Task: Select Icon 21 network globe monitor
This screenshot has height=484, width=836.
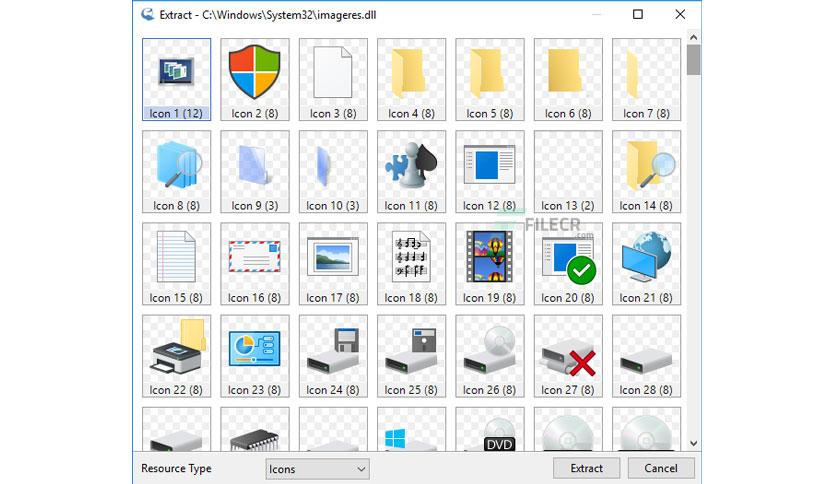Action: click(647, 264)
